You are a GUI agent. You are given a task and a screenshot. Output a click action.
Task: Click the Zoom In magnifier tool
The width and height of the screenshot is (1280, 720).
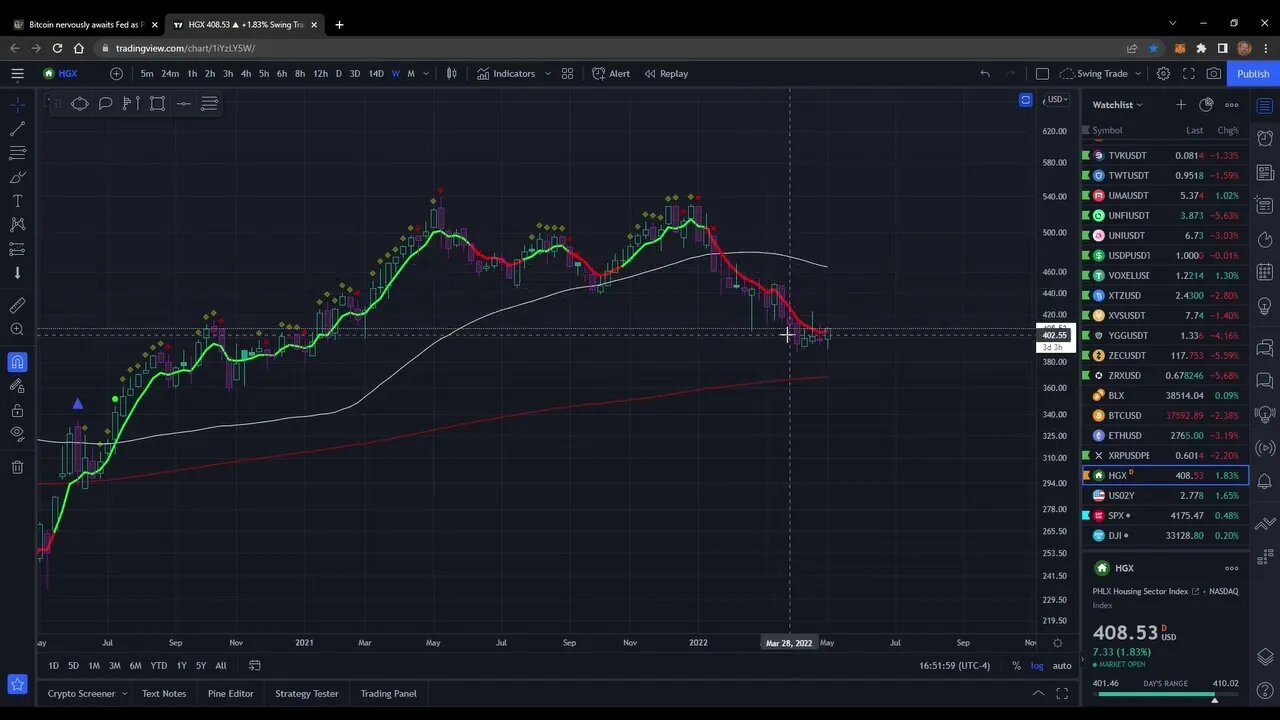(x=17, y=329)
